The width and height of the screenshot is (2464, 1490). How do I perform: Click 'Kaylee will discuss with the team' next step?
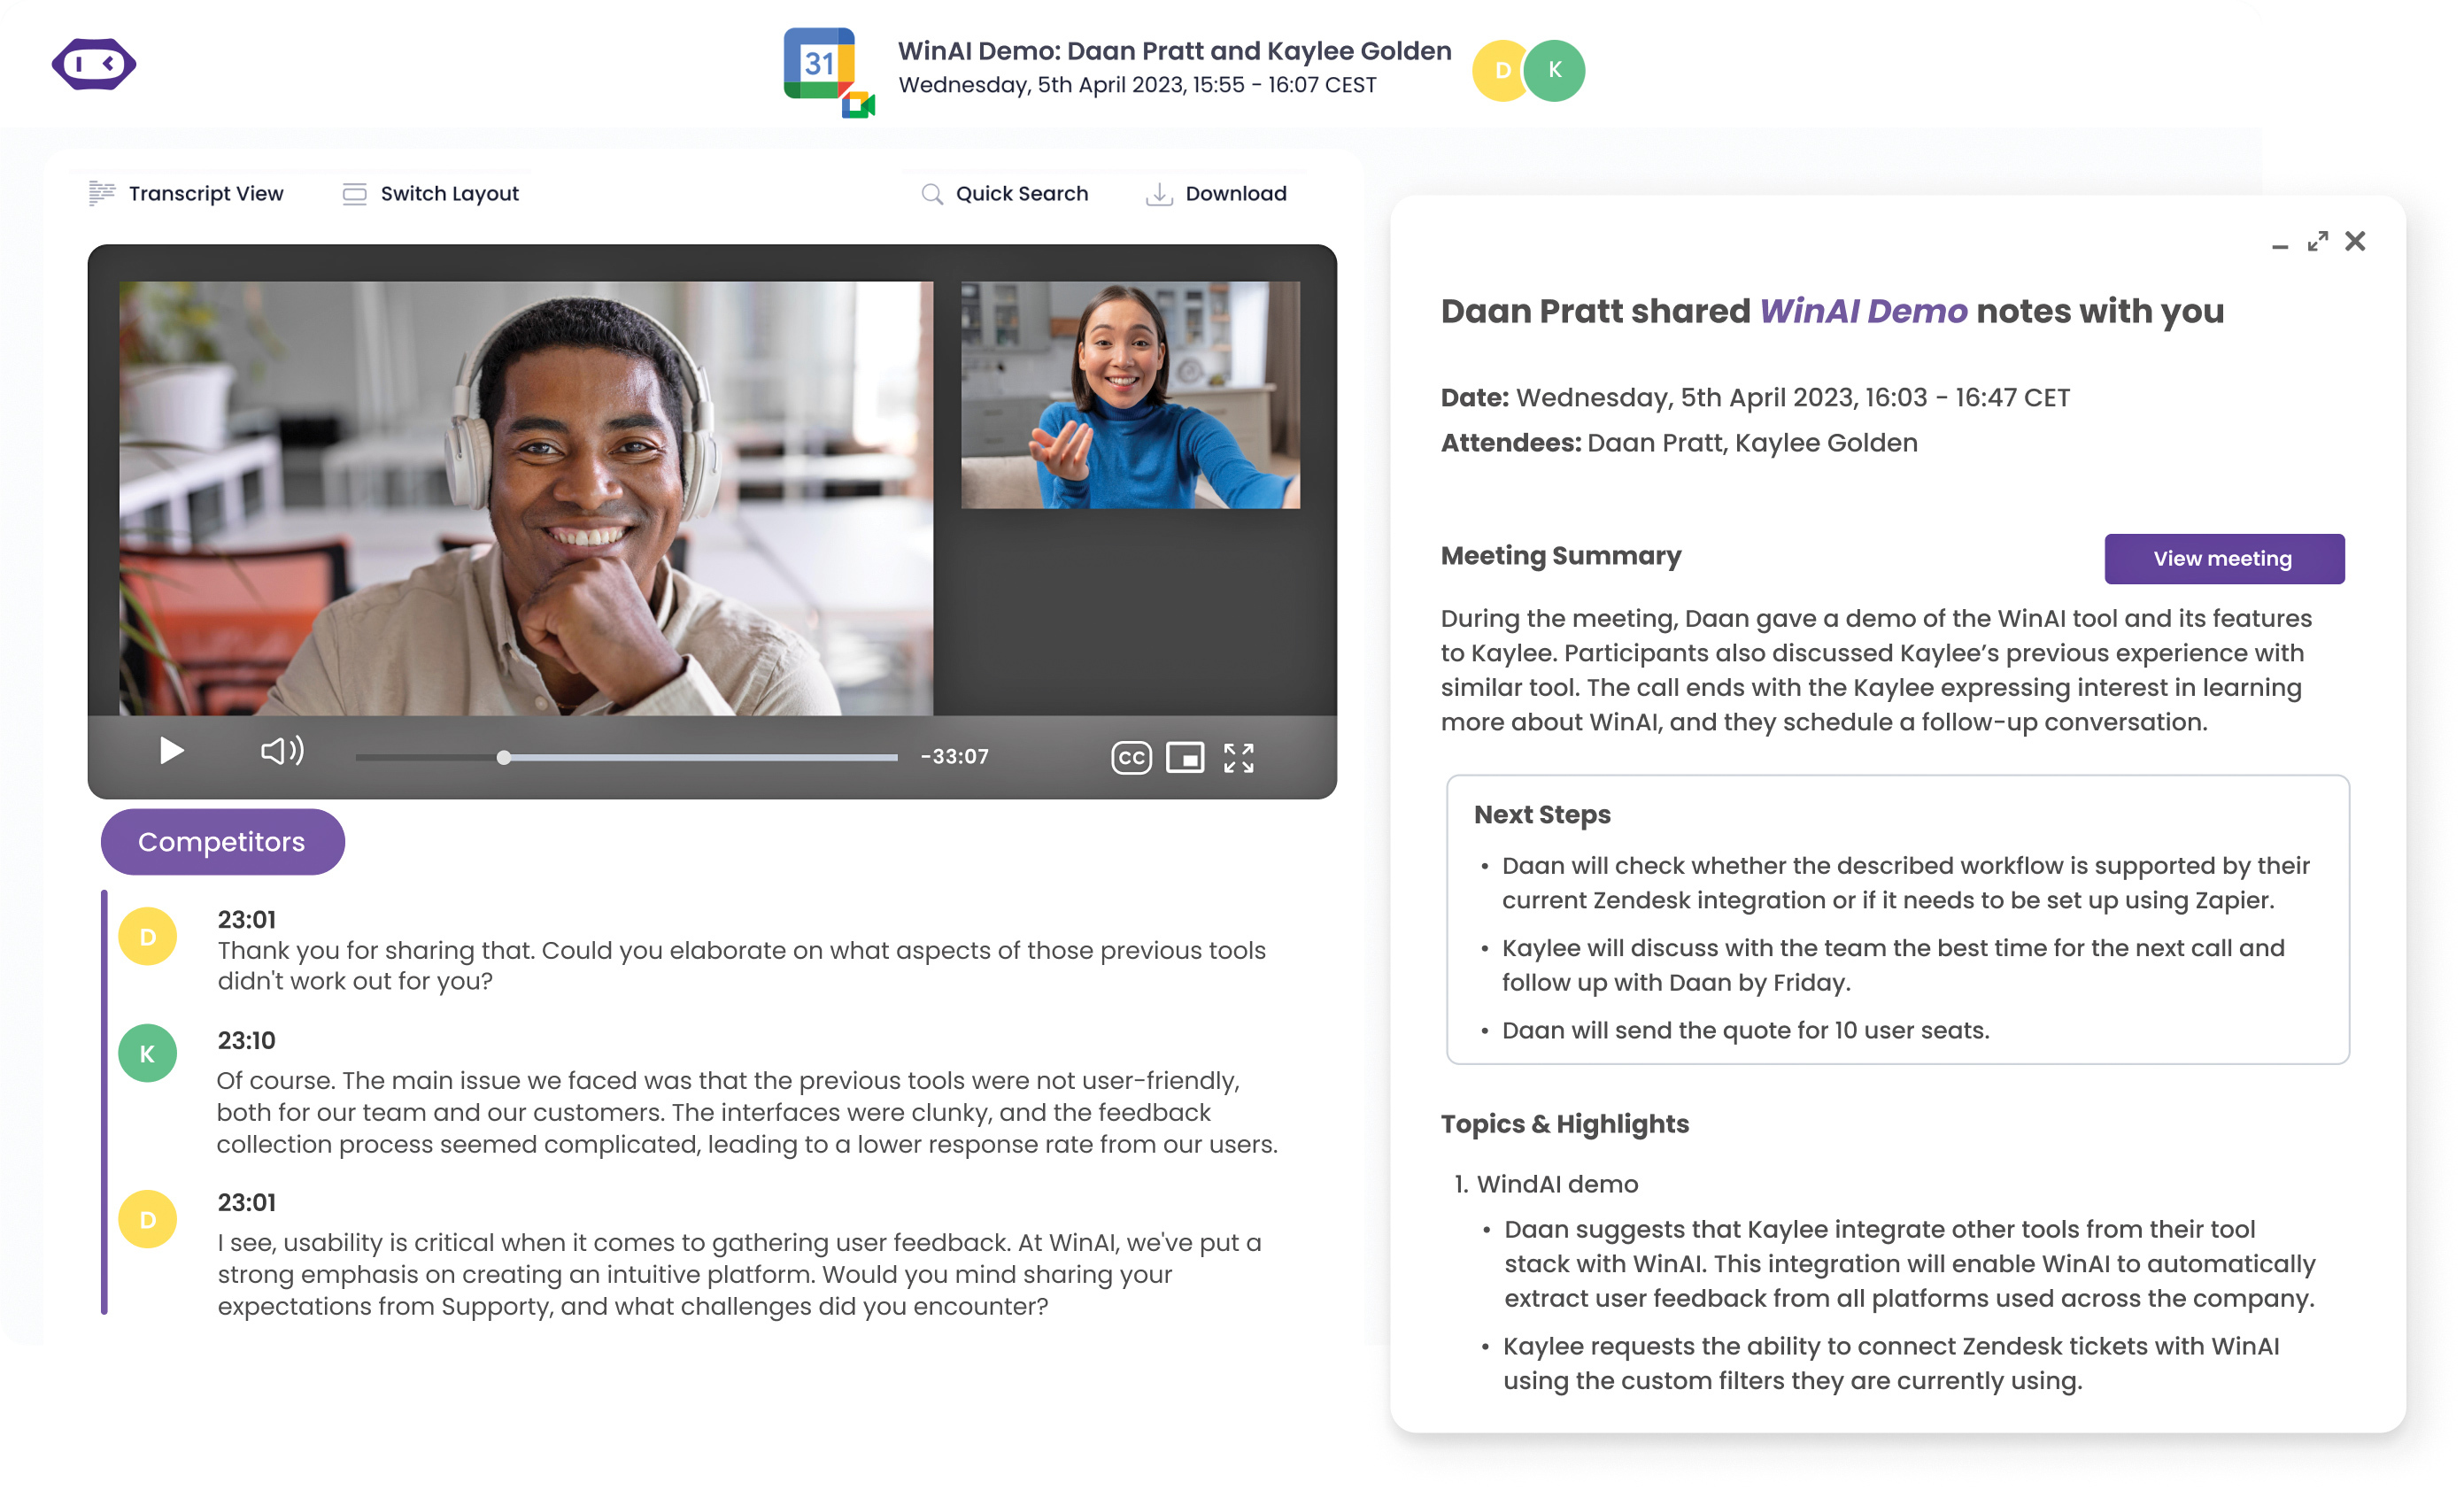tap(1893, 965)
